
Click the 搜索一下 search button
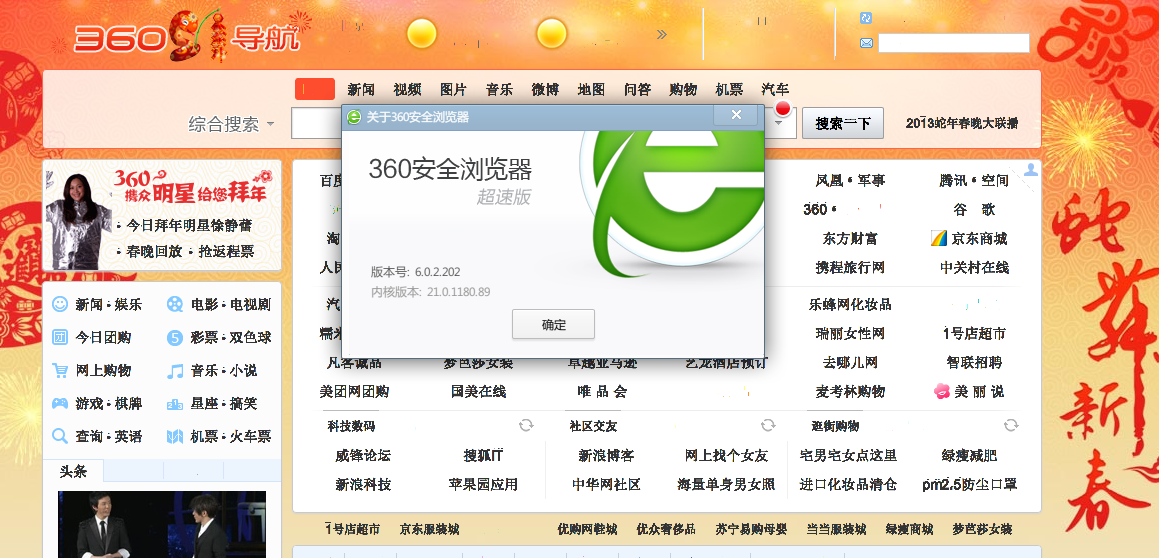tap(843, 123)
